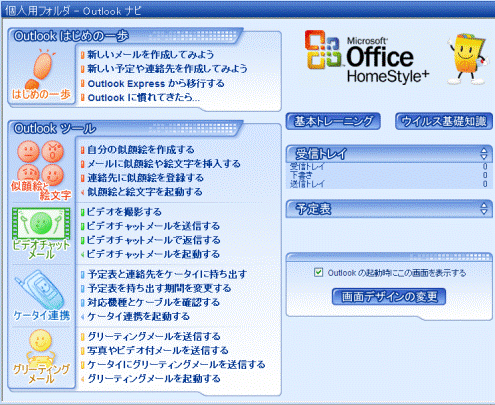Viewport: 495px width, 405px height.
Task: Select ビデオチャットメールで返信する link
Action: (x=153, y=240)
